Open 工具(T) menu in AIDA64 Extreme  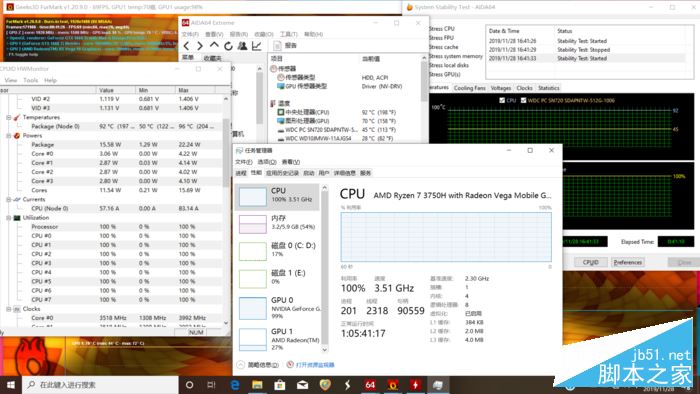pos(288,34)
